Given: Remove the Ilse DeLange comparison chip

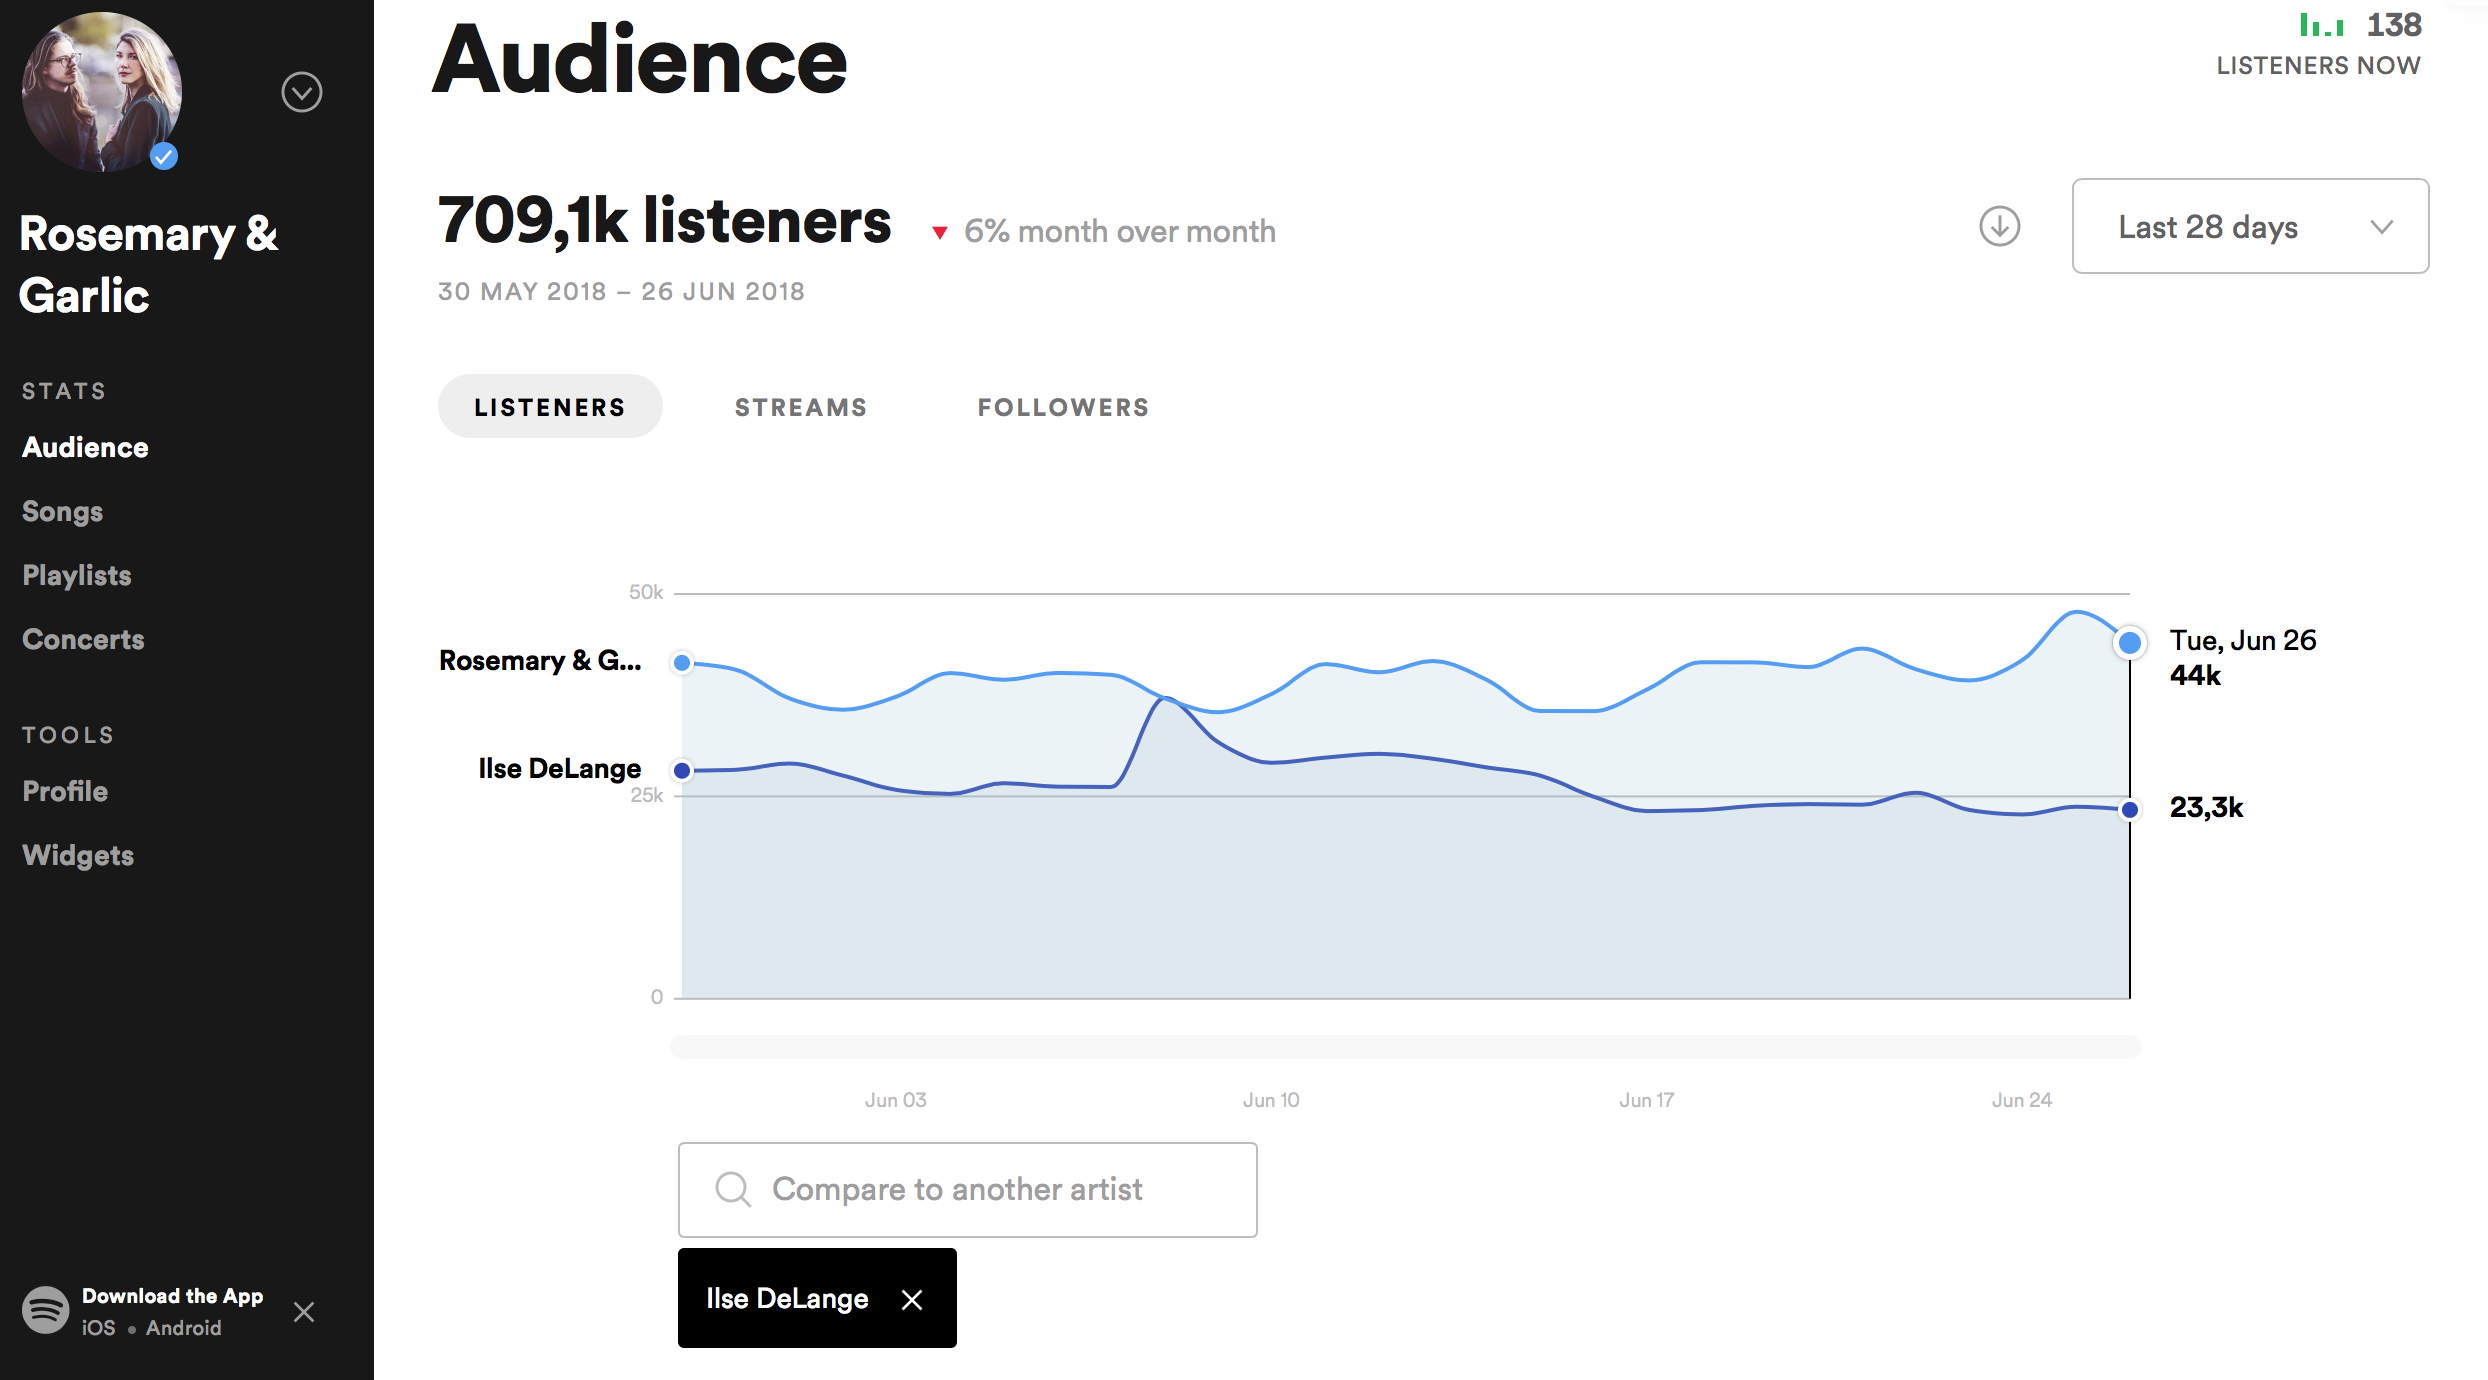Looking at the screenshot, I should pos(911,1299).
